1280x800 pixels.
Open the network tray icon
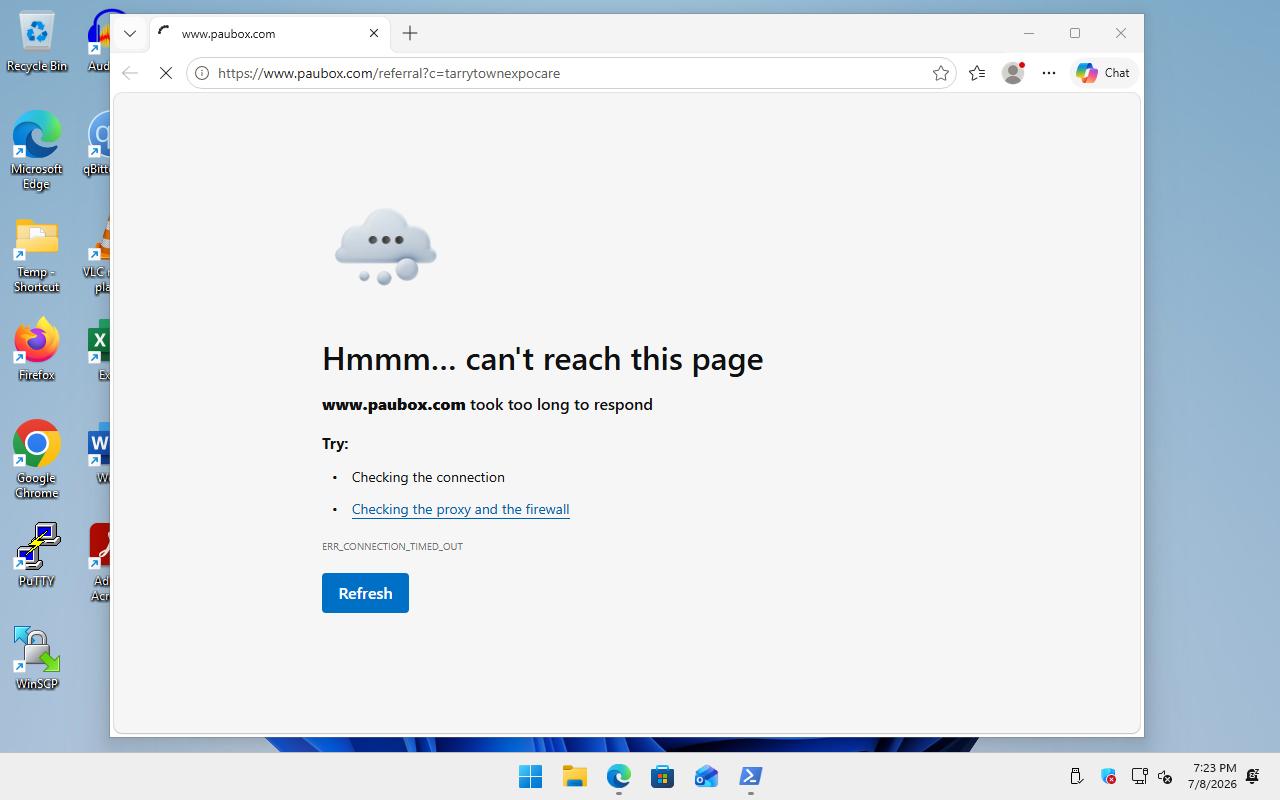click(x=1139, y=776)
